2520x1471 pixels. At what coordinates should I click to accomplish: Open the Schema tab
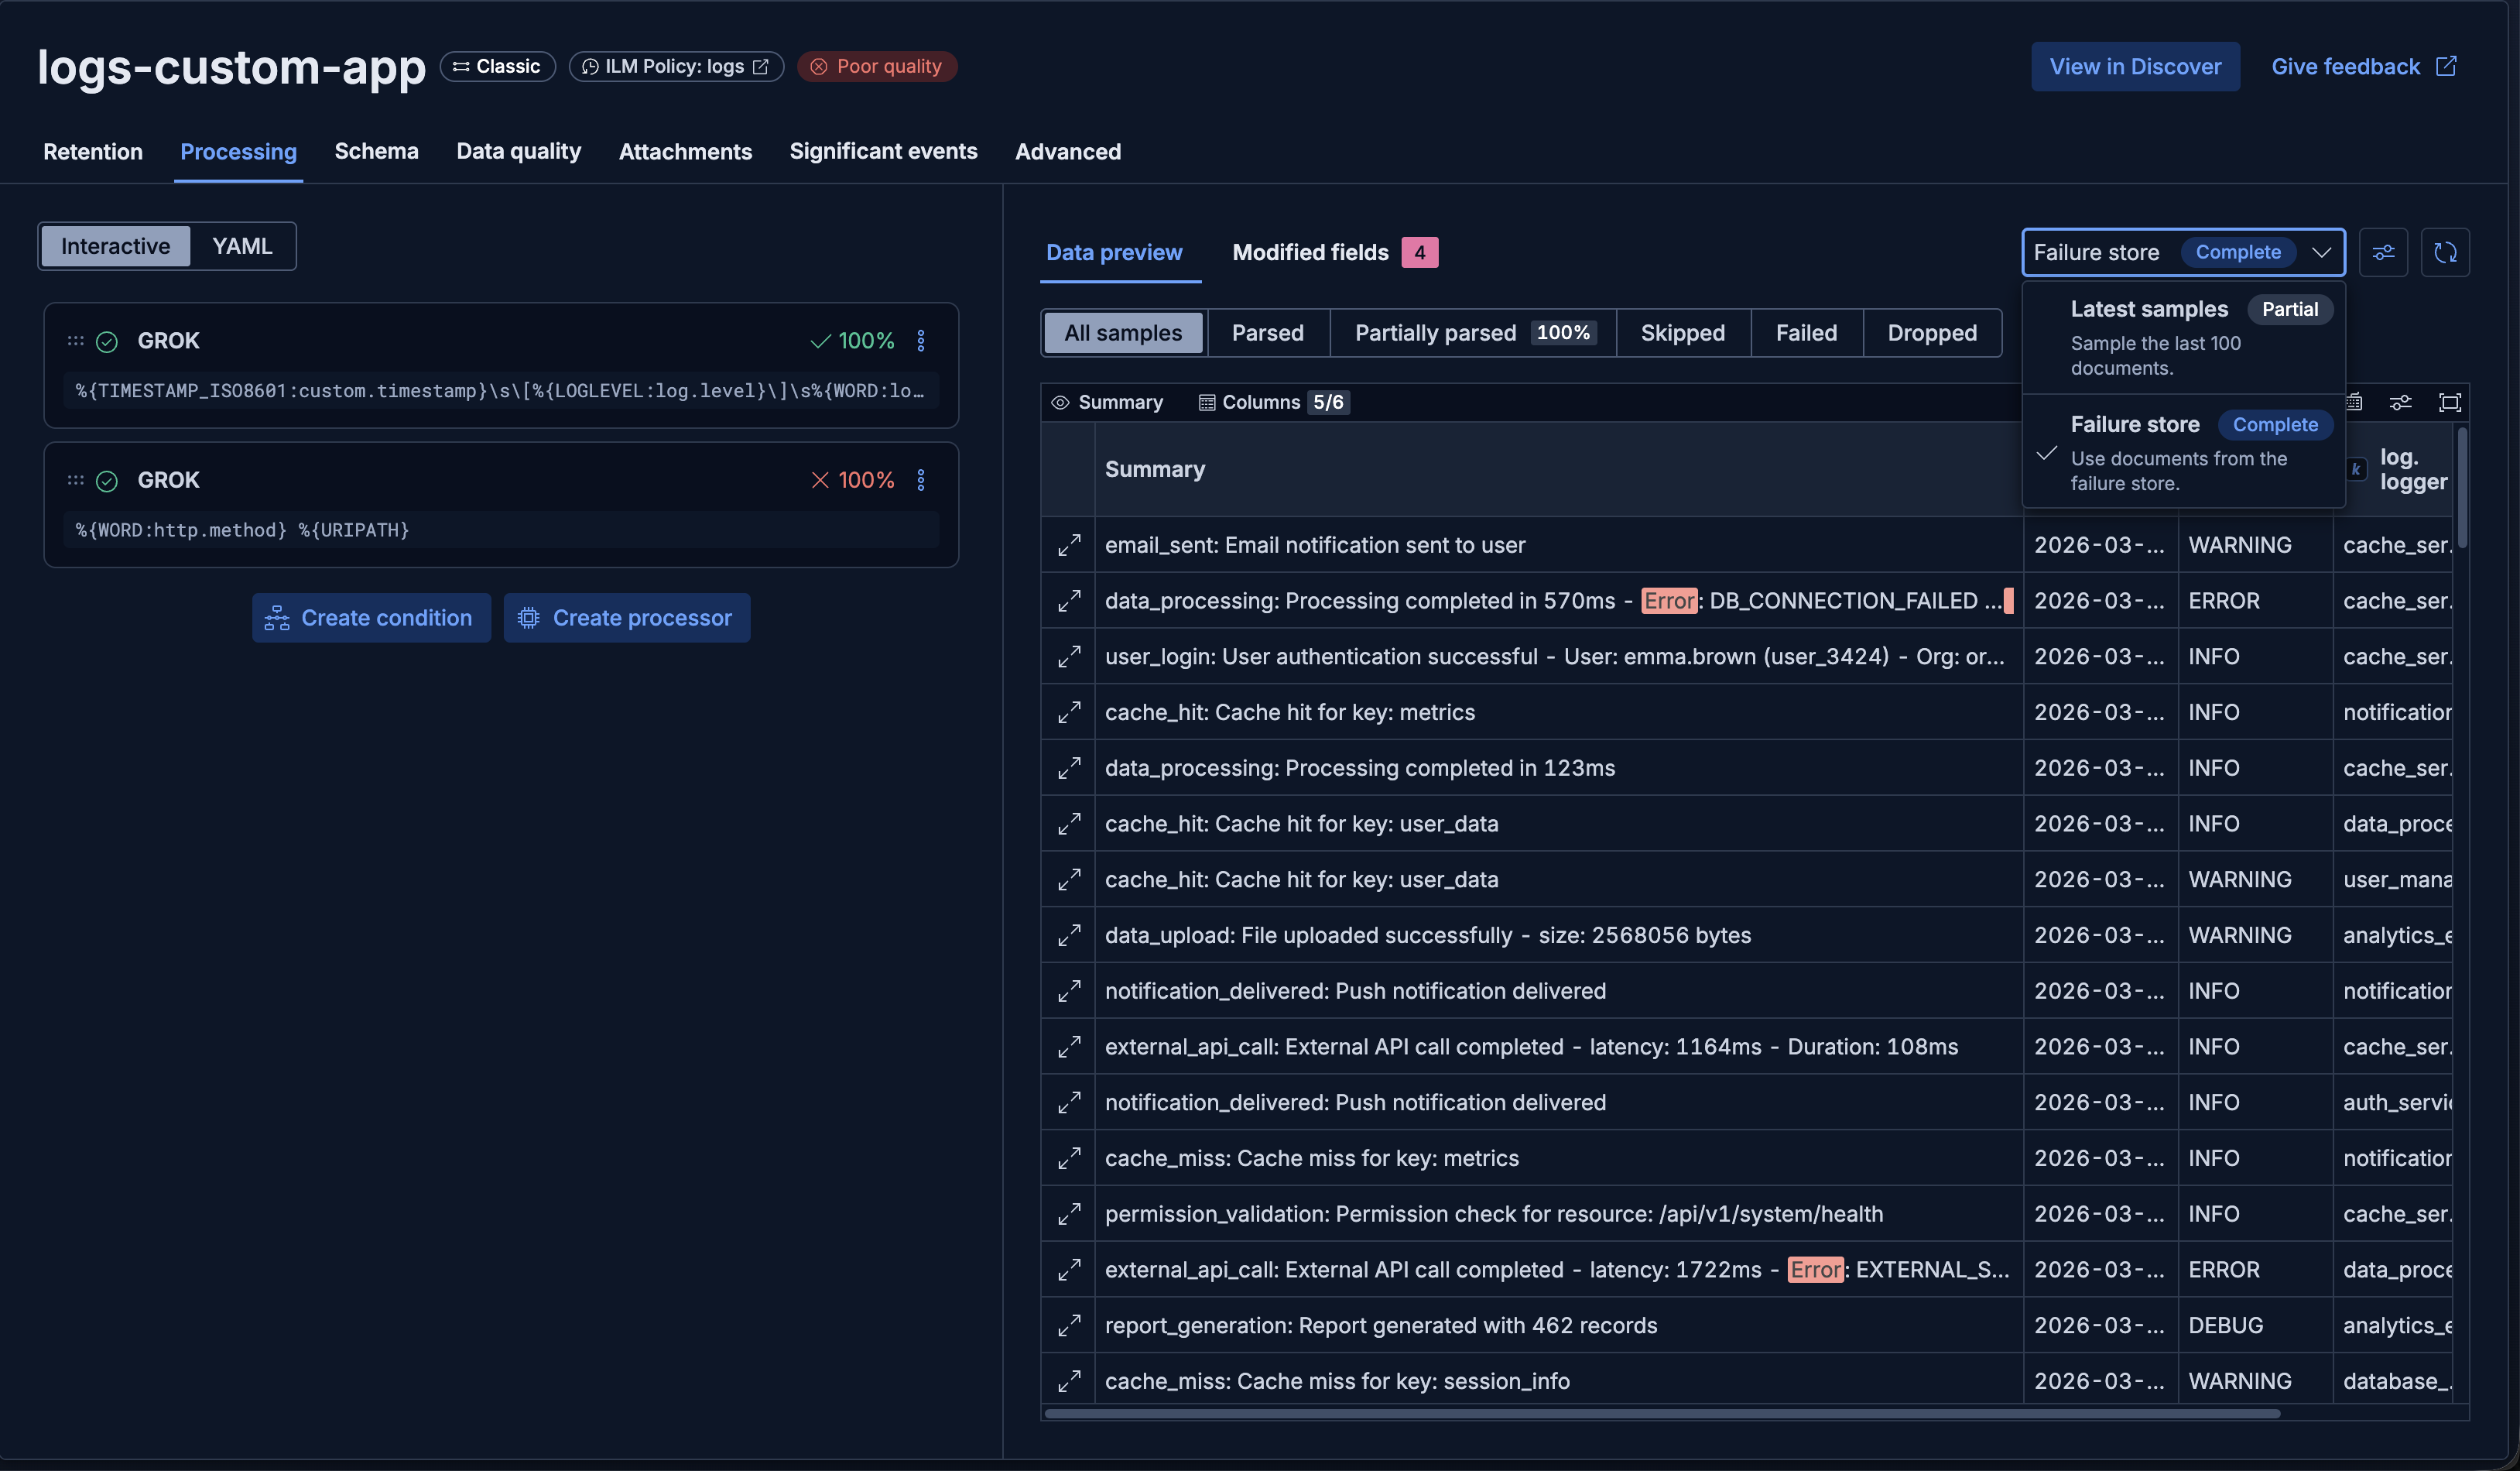pyautogui.click(x=376, y=151)
